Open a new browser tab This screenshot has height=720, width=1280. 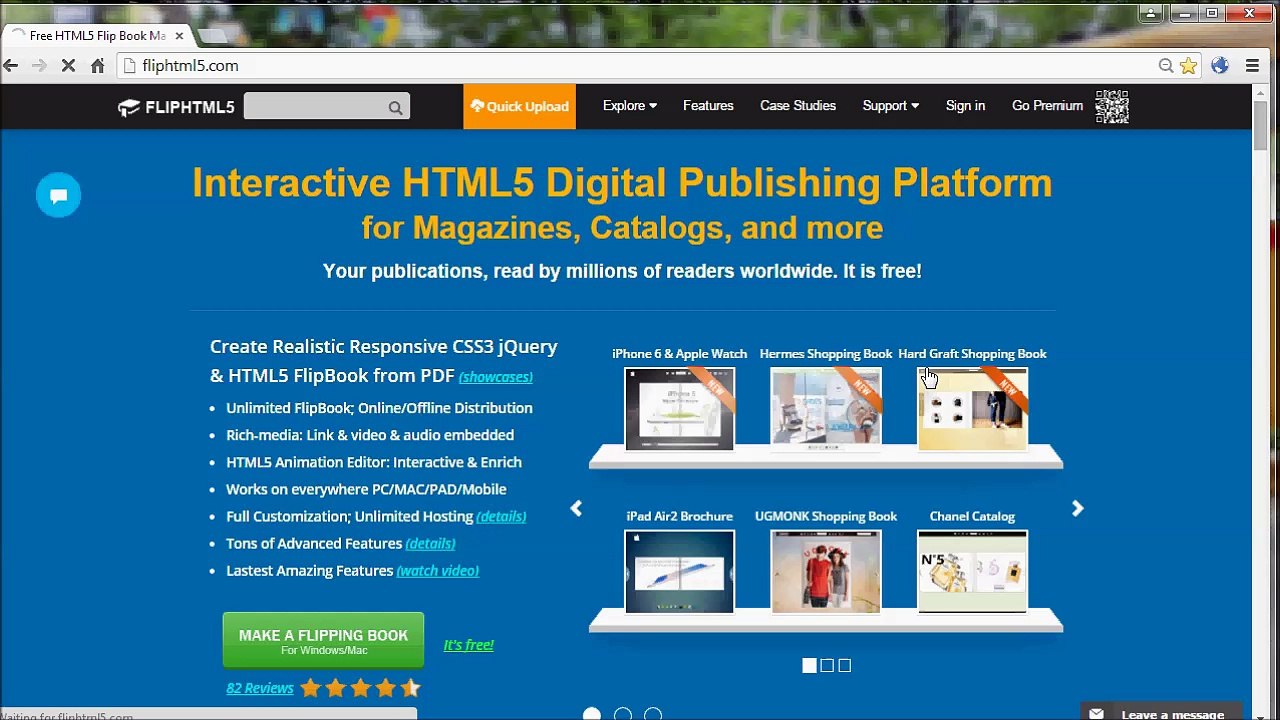click(x=212, y=36)
